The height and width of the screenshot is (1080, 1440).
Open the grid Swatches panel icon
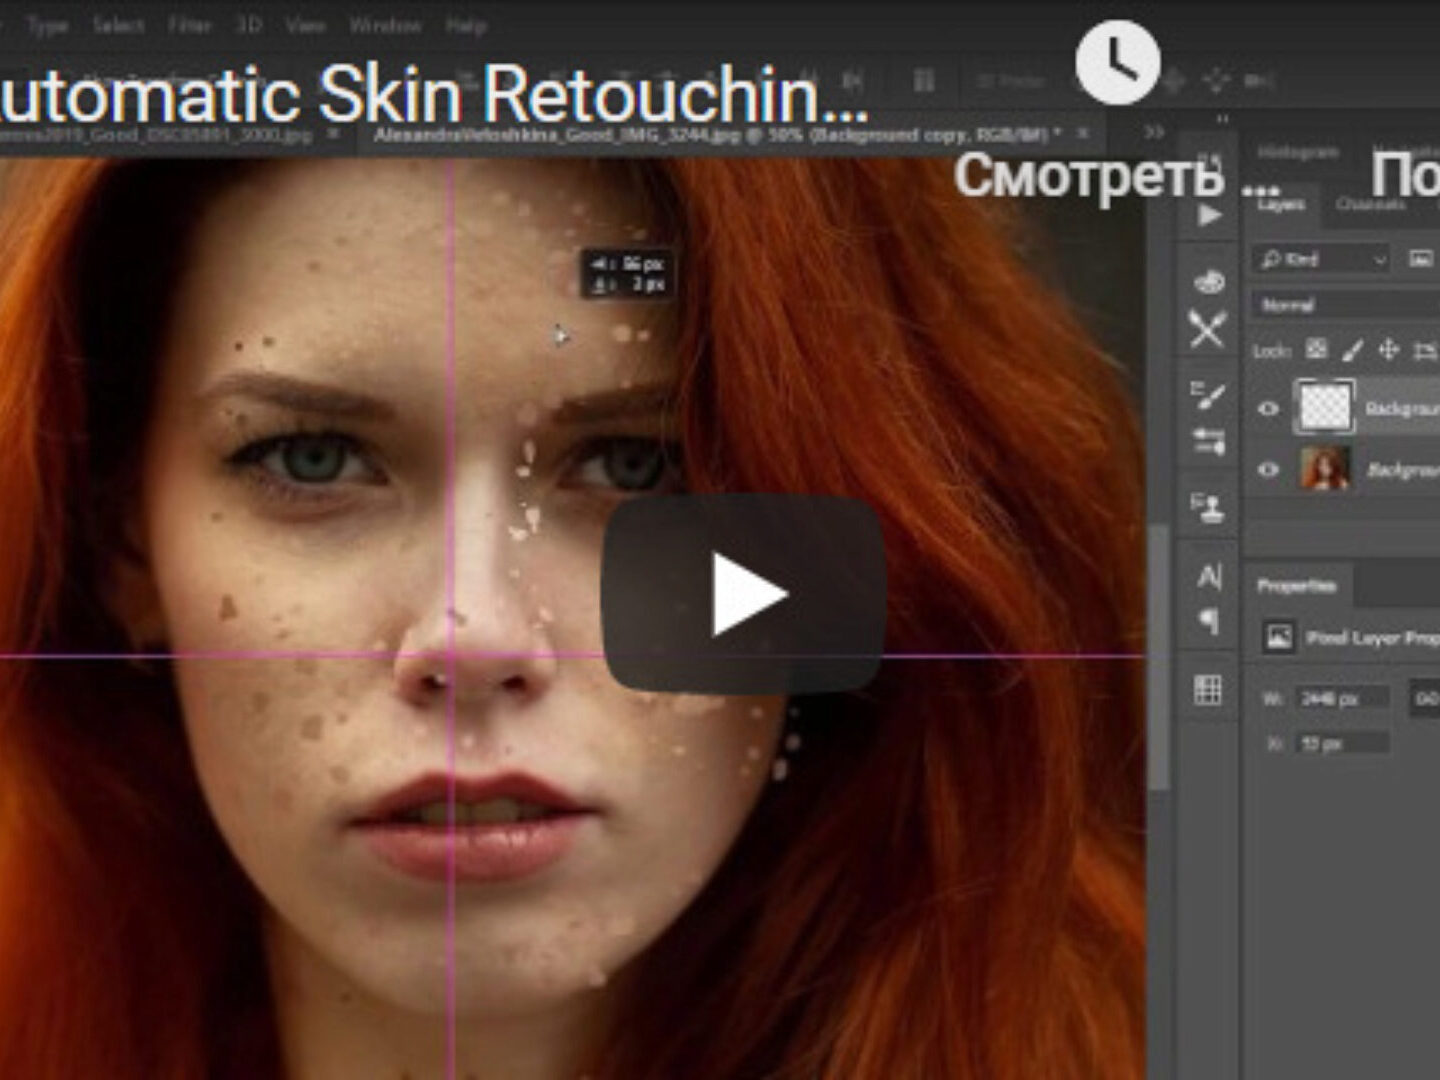1208,690
